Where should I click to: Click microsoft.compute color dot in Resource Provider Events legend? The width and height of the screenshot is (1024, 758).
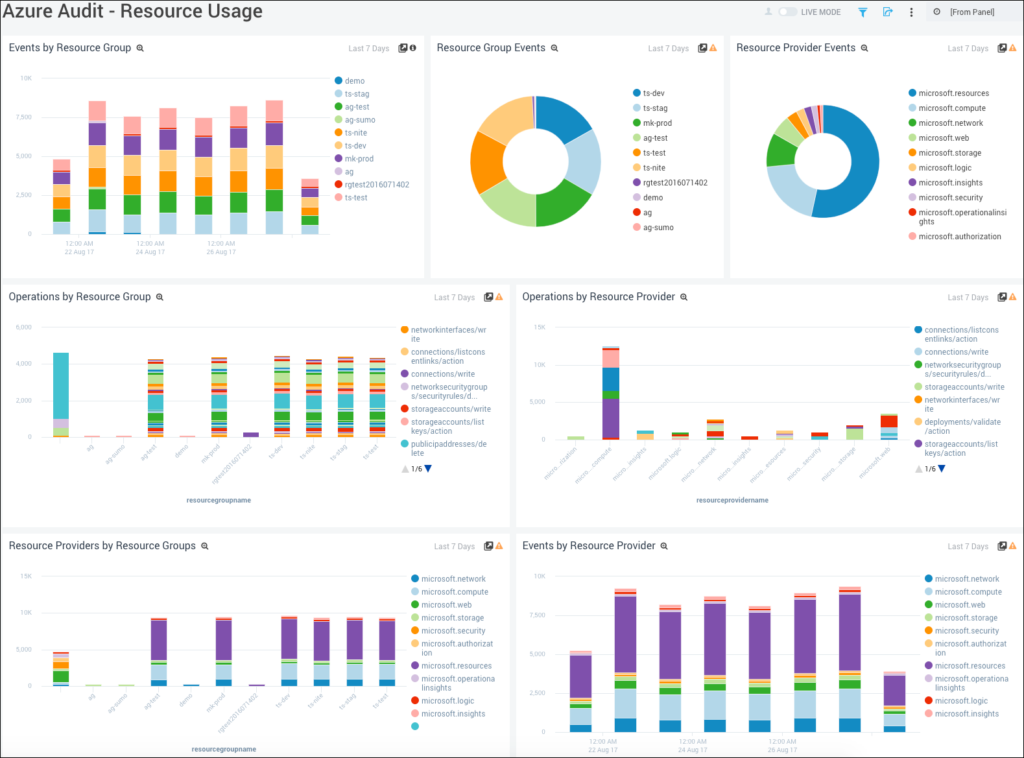click(x=912, y=108)
